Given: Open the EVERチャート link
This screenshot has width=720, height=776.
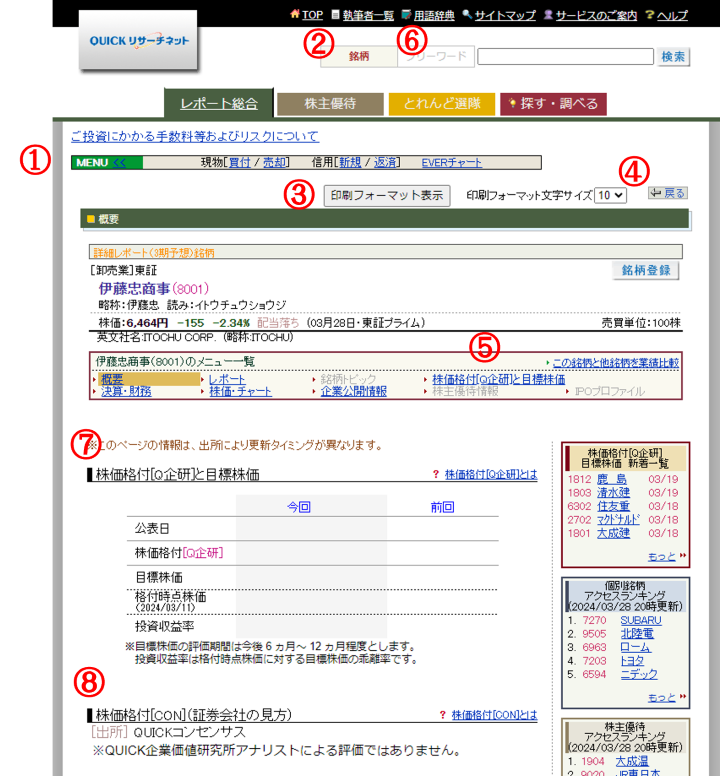Looking at the screenshot, I should (x=451, y=162).
